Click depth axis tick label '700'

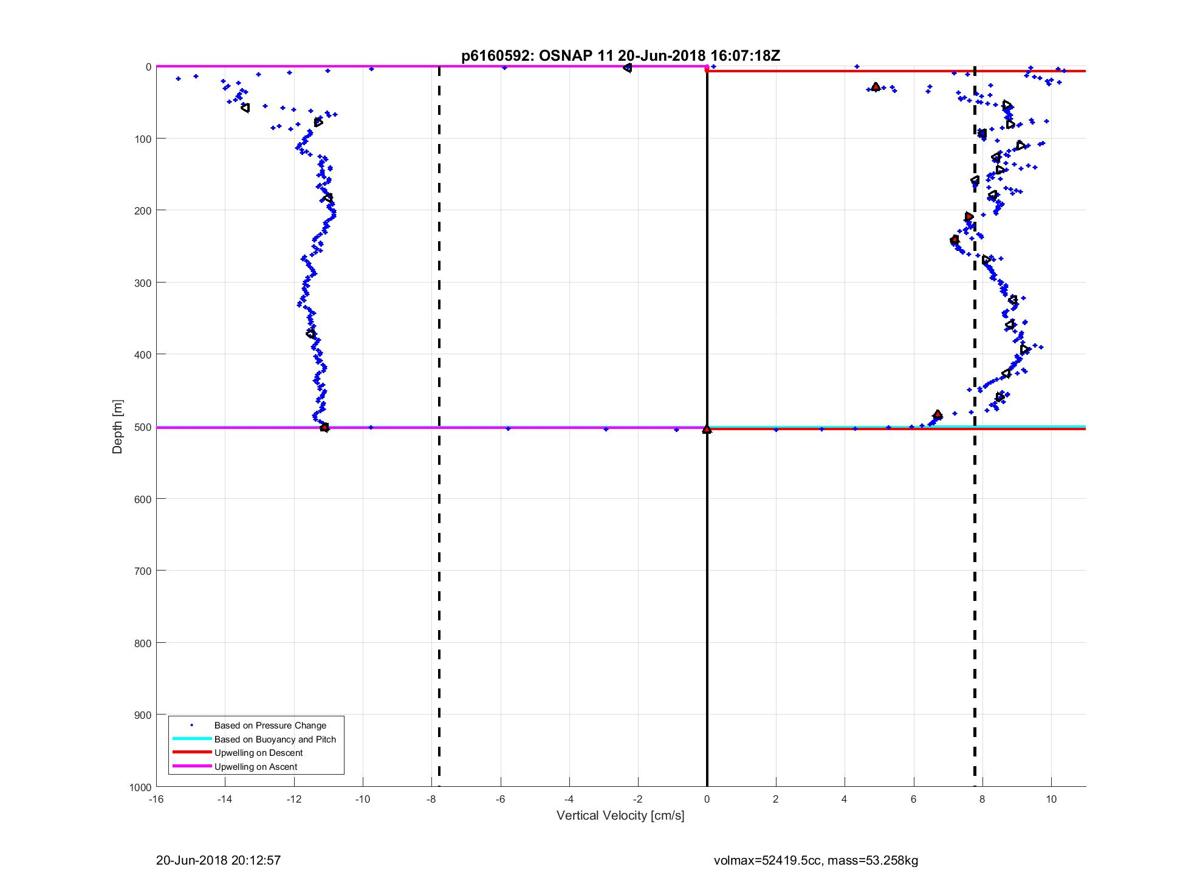click(x=141, y=571)
